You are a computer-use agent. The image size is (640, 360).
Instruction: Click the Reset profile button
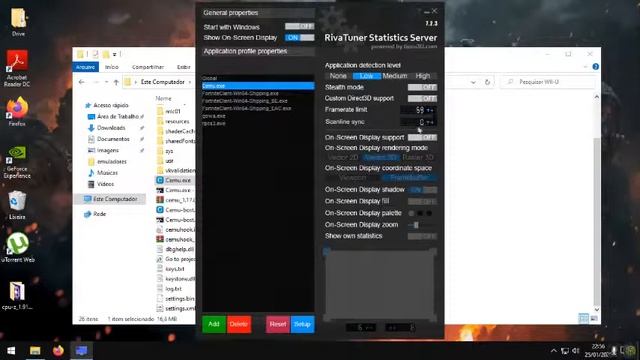click(278, 324)
